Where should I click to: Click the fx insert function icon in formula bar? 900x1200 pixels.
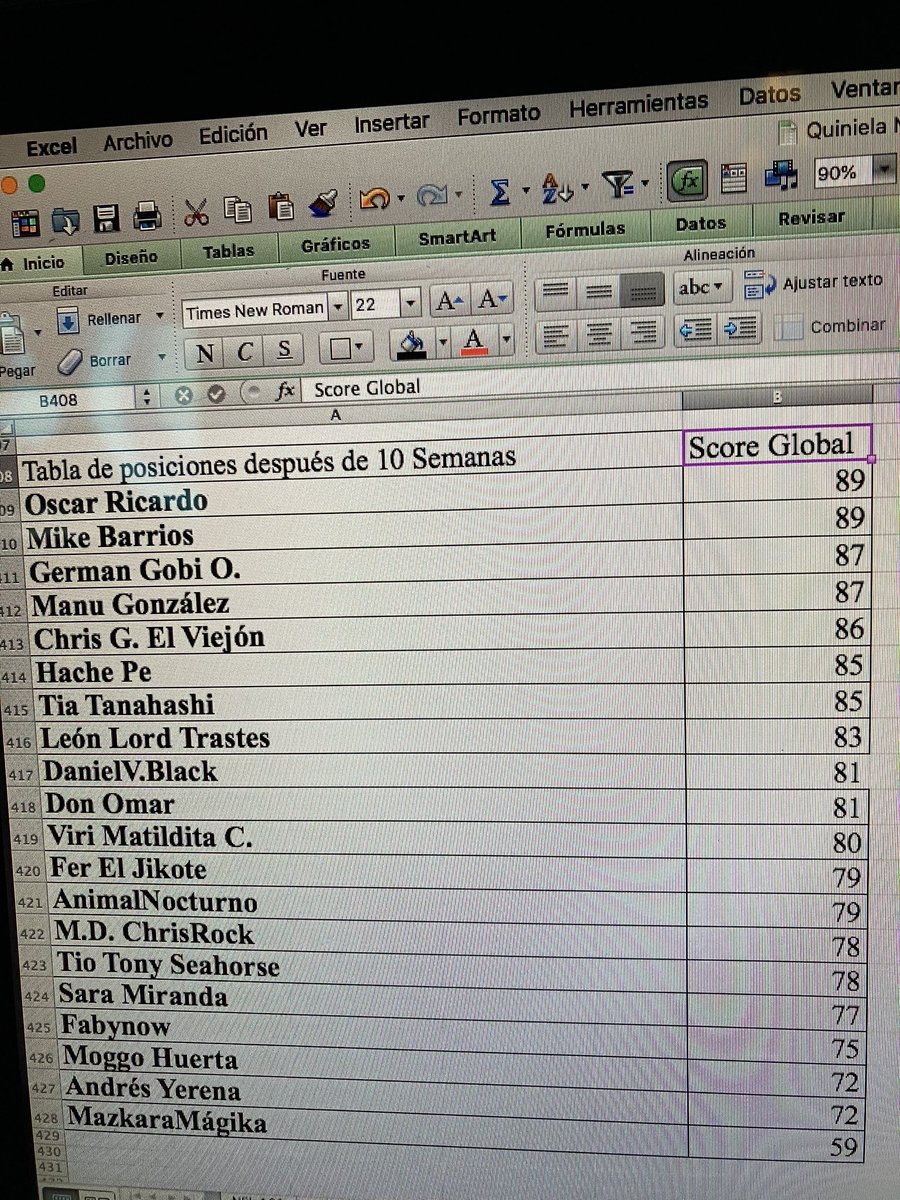286,390
